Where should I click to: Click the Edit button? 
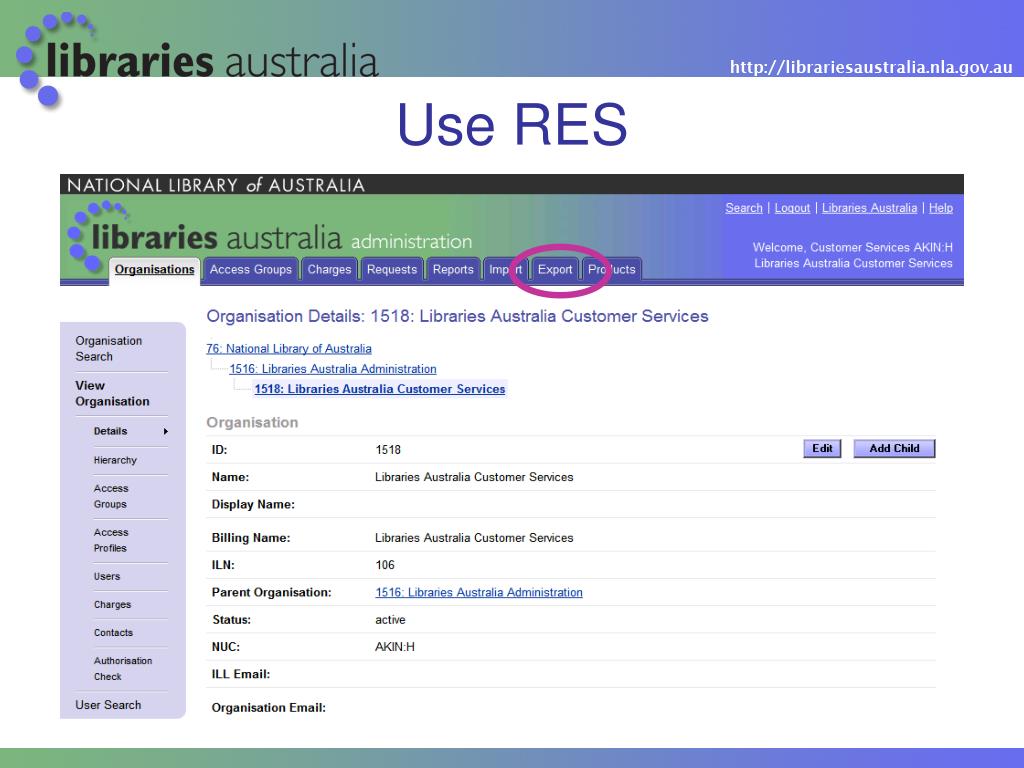coord(822,449)
